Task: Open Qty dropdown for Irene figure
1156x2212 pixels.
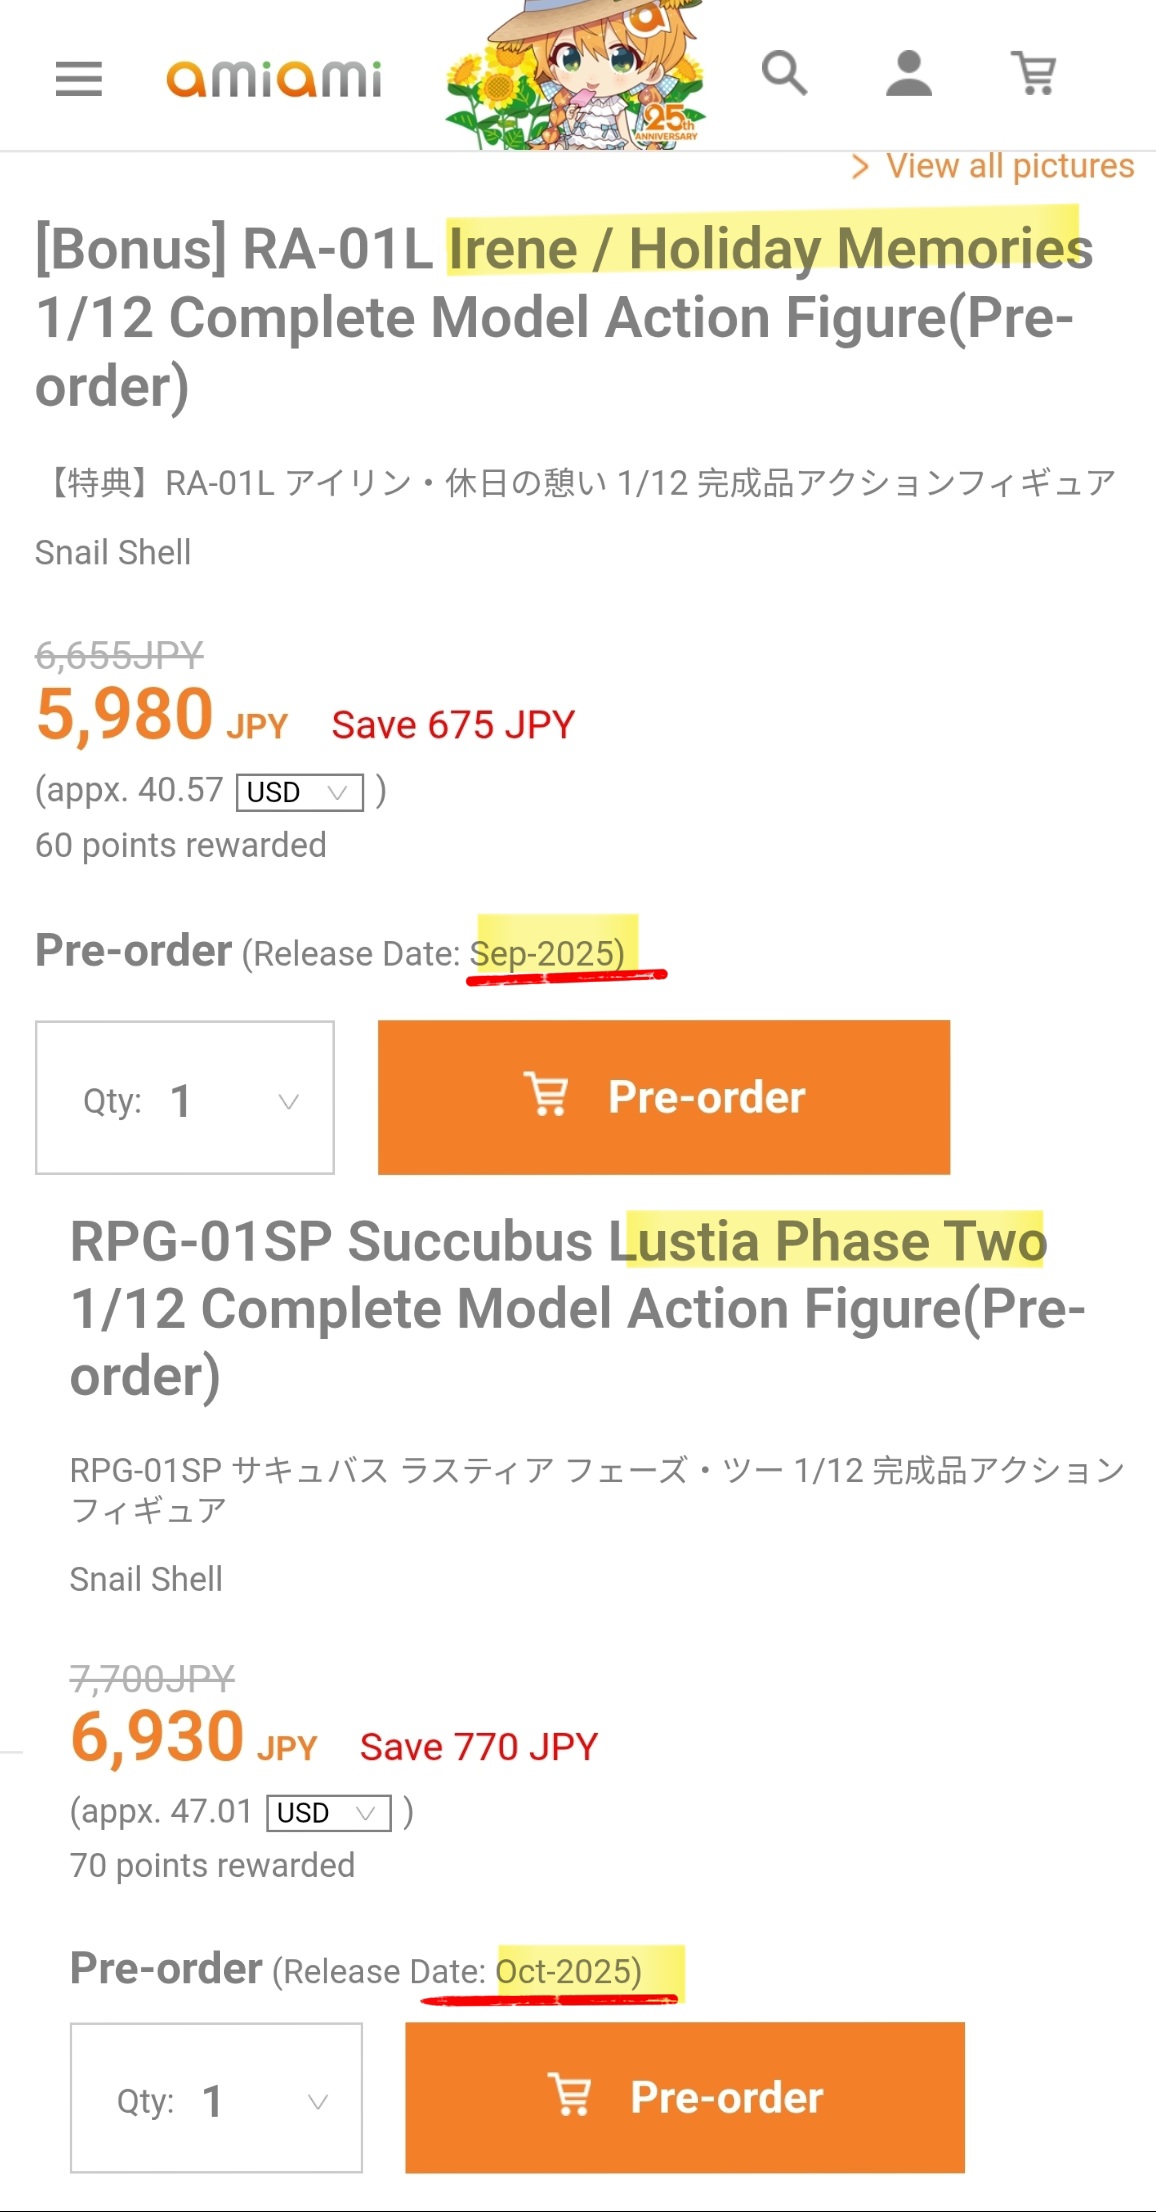Action: [x=185, y=1097]
